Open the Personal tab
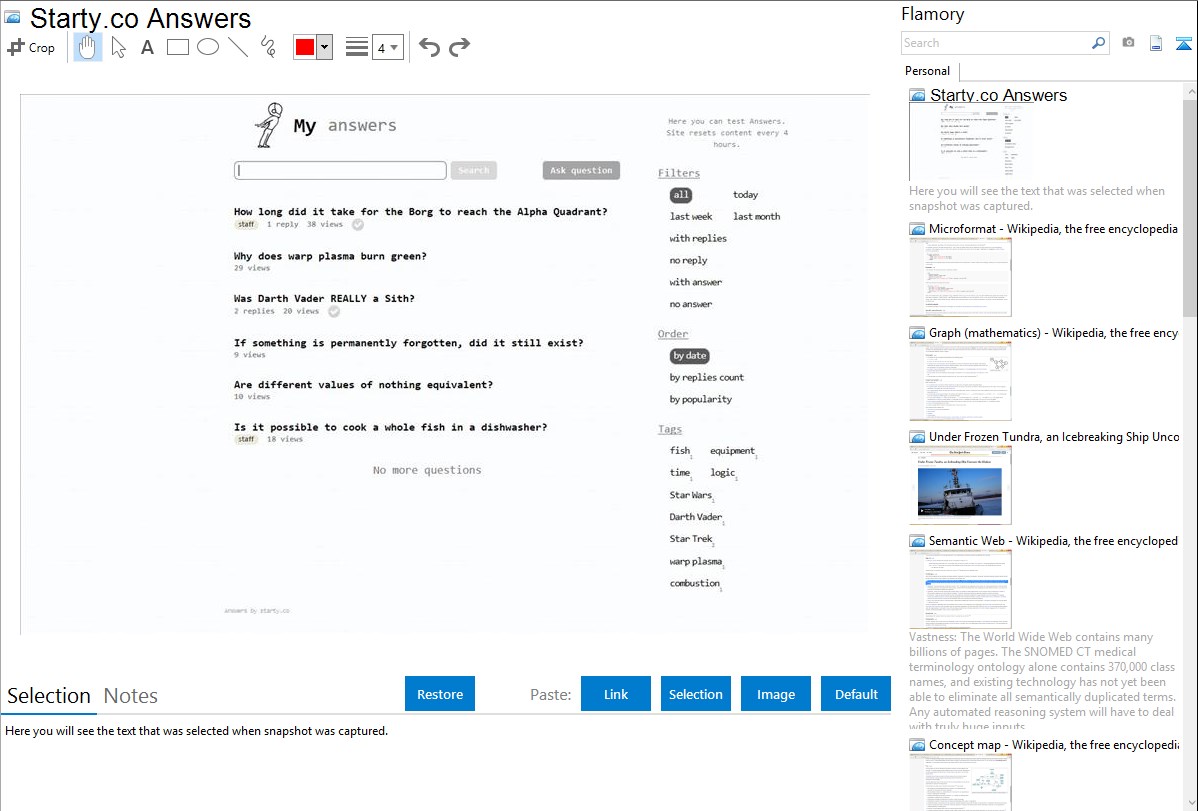Image resolution: width=1198 pixels, height=811 pixels. point(928,71)
